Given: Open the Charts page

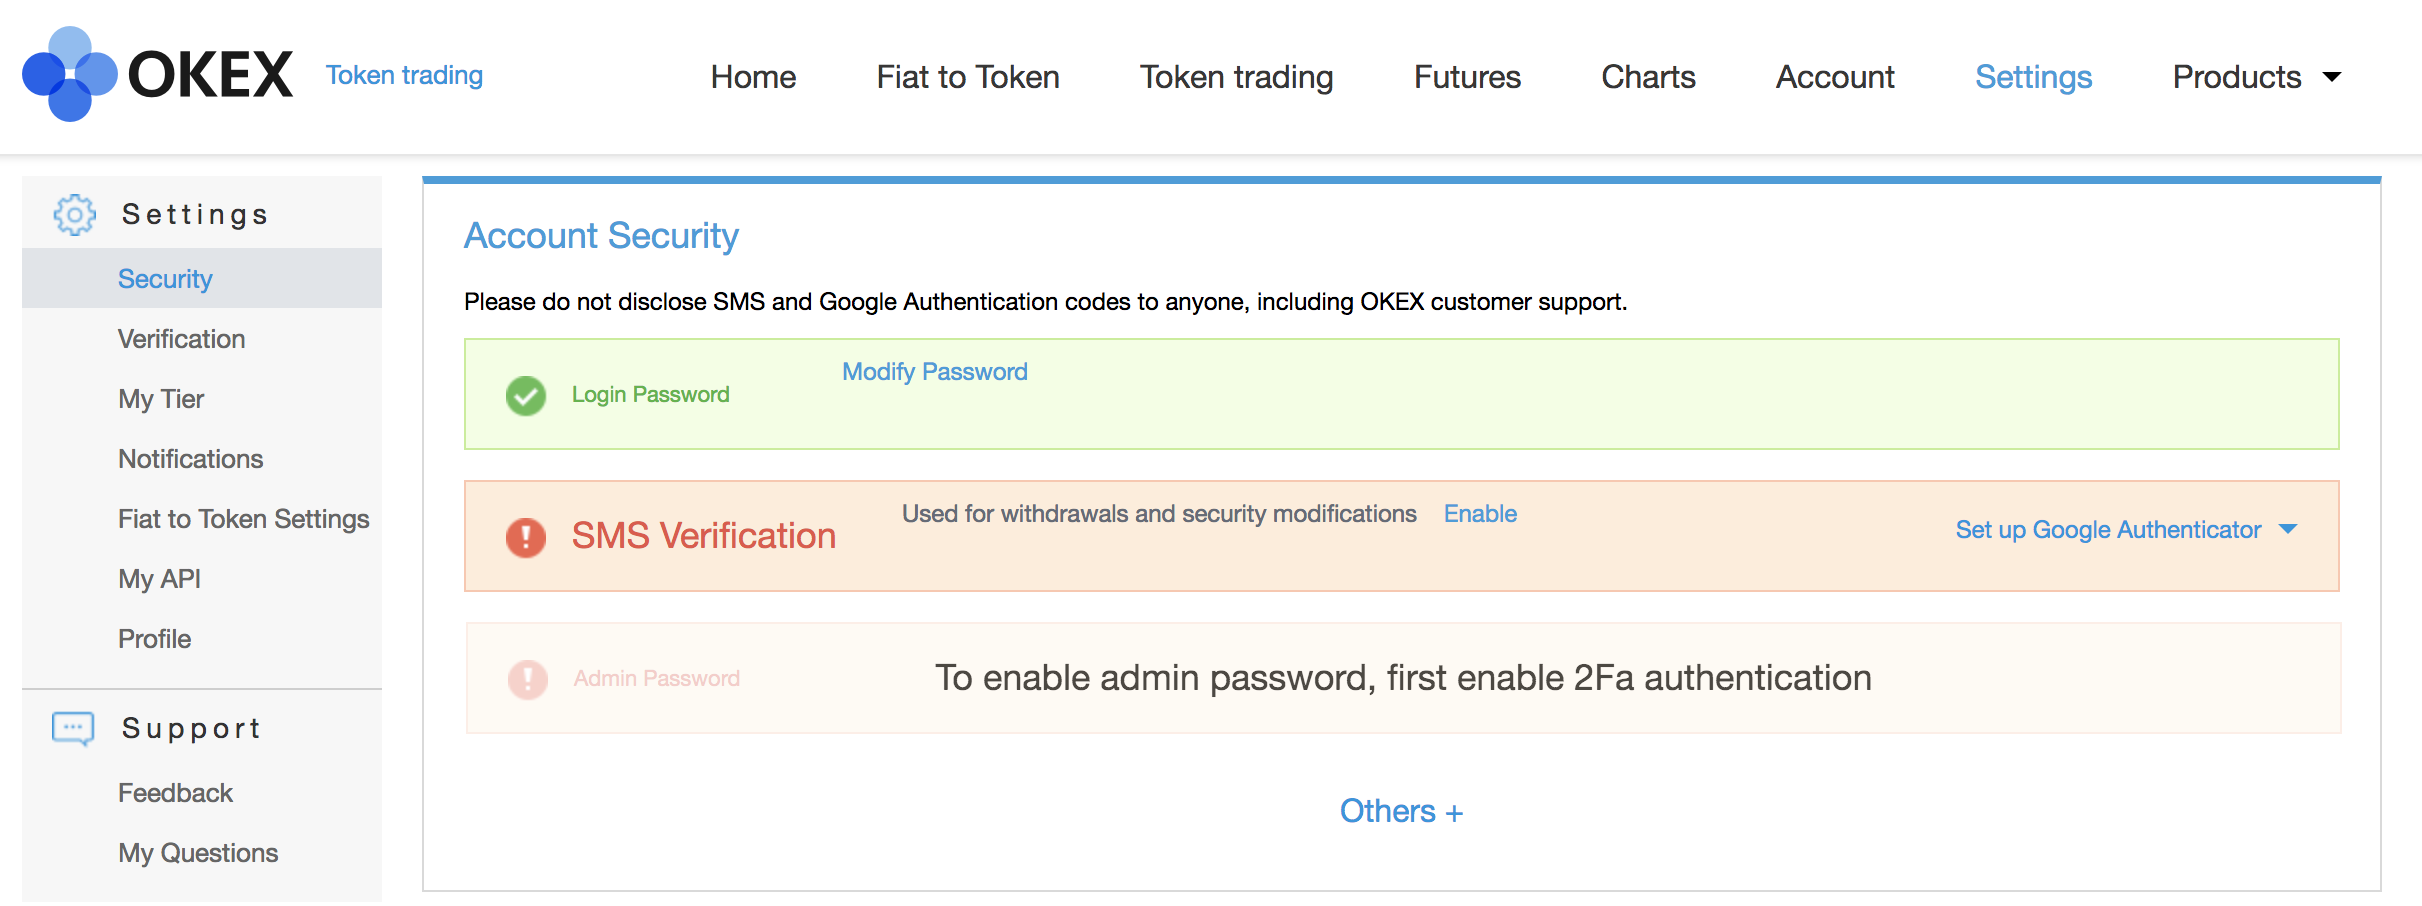Looking at the screenshot, I should pyautogui.click(x=1648, y=77).
